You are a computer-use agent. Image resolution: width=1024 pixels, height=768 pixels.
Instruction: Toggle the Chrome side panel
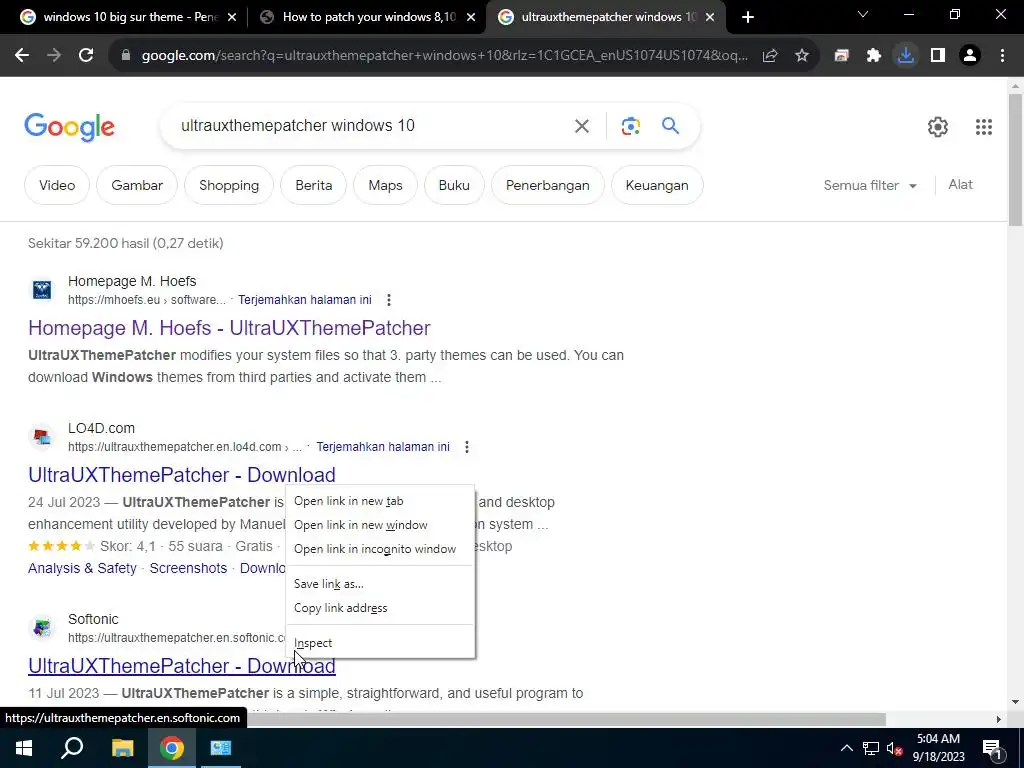point(938,56)
